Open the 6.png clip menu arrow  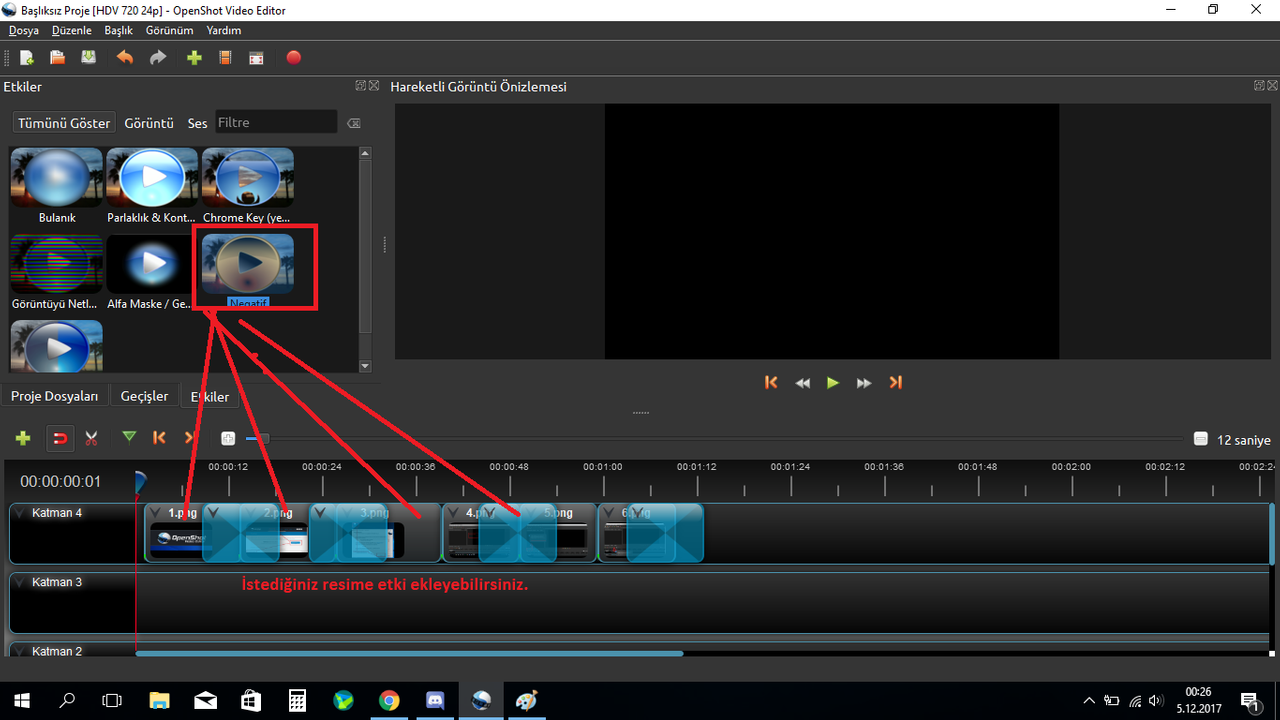[x=607, y=513]
